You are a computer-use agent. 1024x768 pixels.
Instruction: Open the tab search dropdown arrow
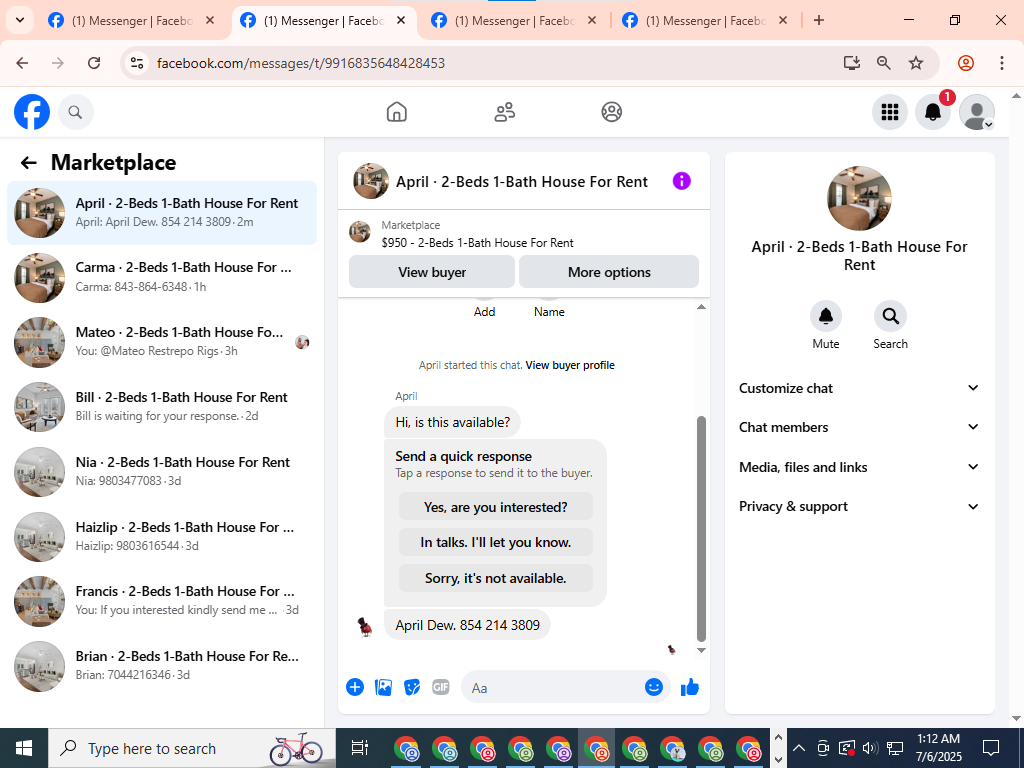click(20, 20)
